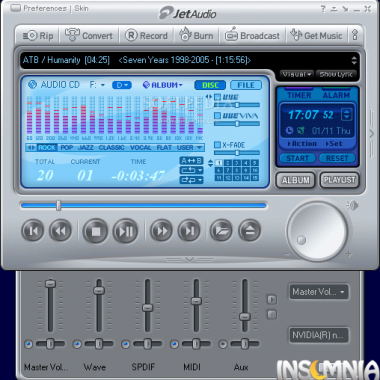Select the ROCK equalizer preset

(47, 147)
